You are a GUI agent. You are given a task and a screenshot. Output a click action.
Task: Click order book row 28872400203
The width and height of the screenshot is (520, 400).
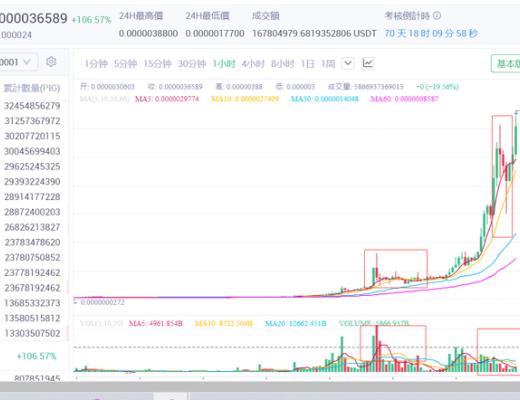32,212
